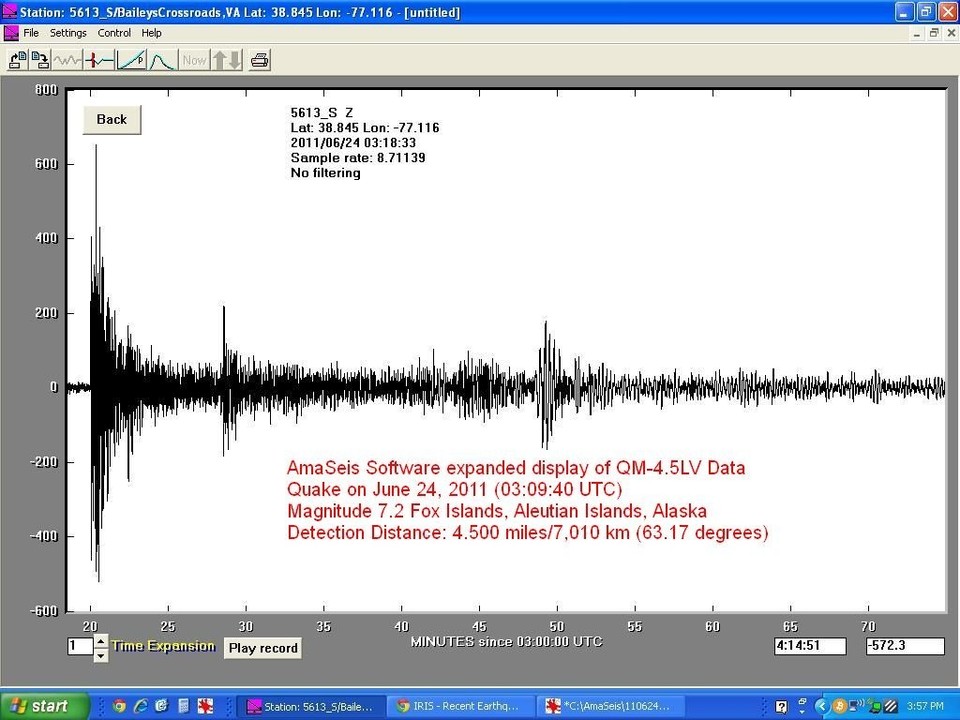Select the waveform display tool

click(x=66, y=60)
